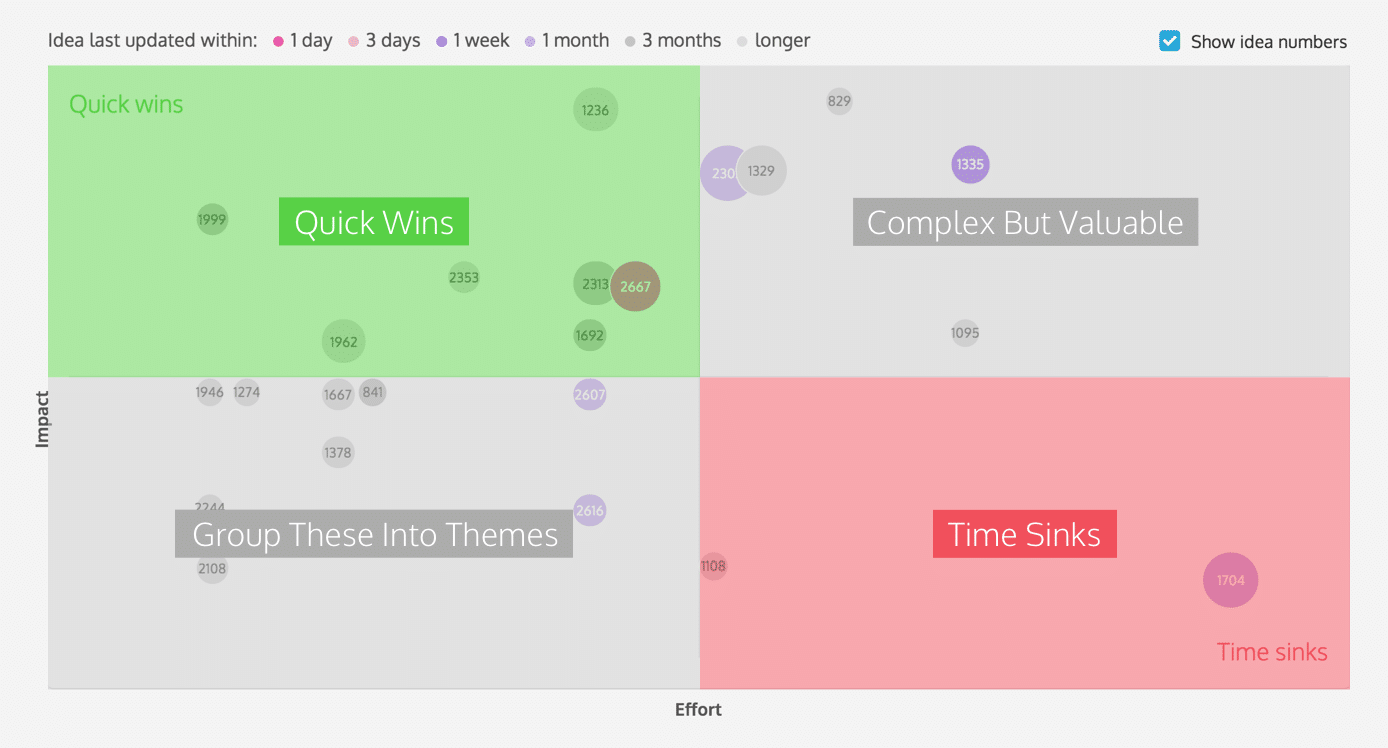Image resolution: width=1388 pixels, height=748 pixels.
Task: Select idea bubble 1108
Action: point(713,567)
